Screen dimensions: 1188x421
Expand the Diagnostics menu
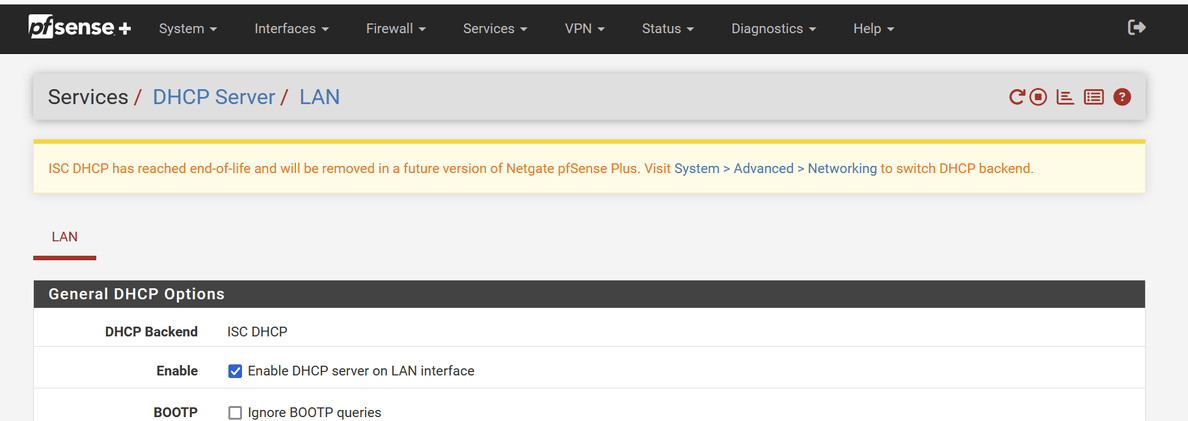[x=773, y=29]
